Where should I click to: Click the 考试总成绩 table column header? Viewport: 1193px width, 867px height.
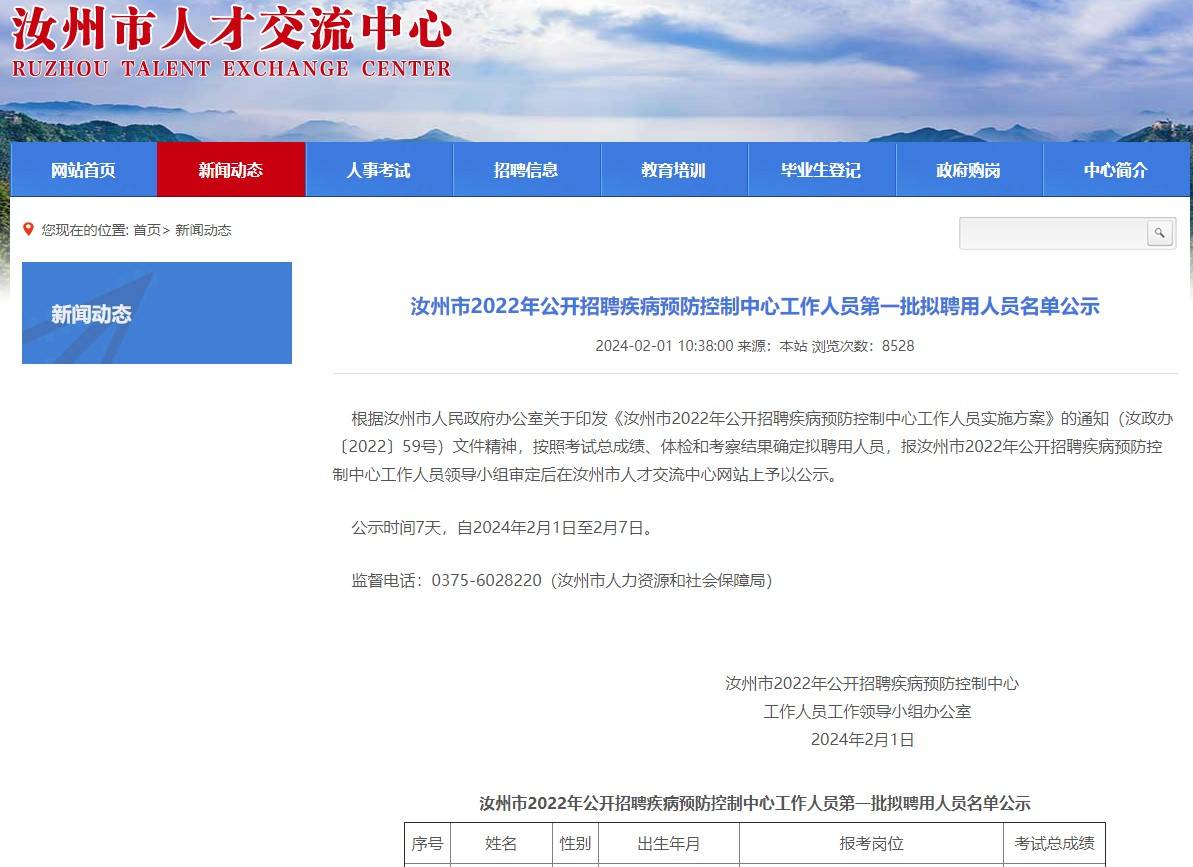1054,843
